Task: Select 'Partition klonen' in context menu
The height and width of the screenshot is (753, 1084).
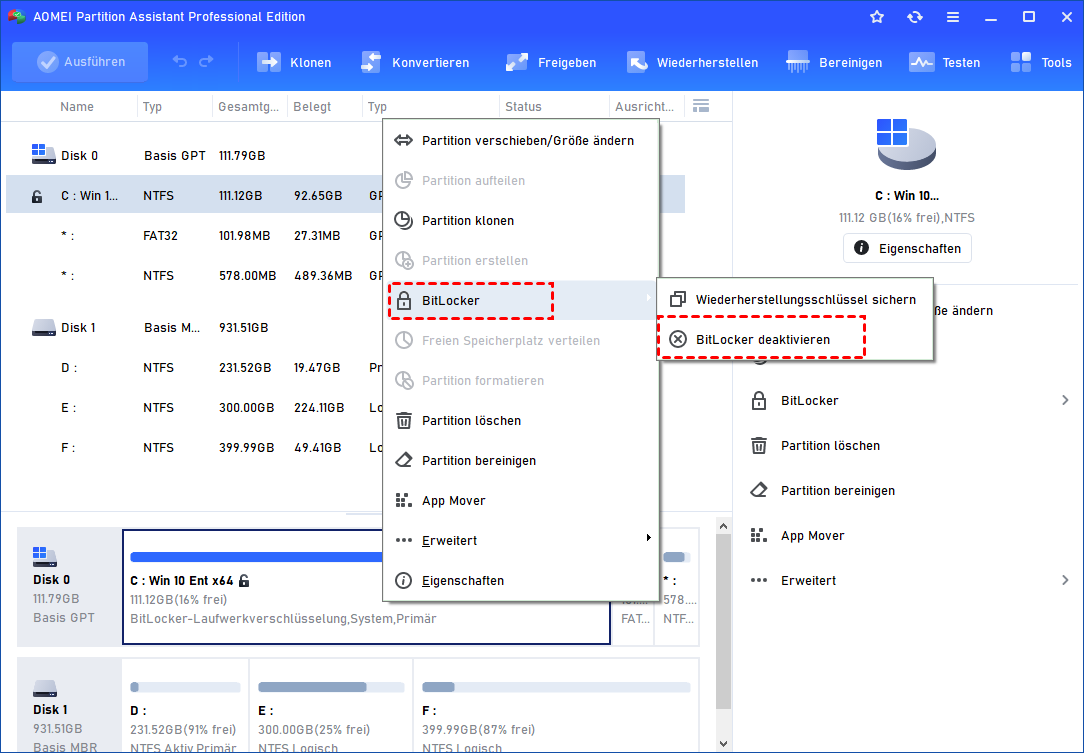Action: pyautogui.click(x=521, y=221)
